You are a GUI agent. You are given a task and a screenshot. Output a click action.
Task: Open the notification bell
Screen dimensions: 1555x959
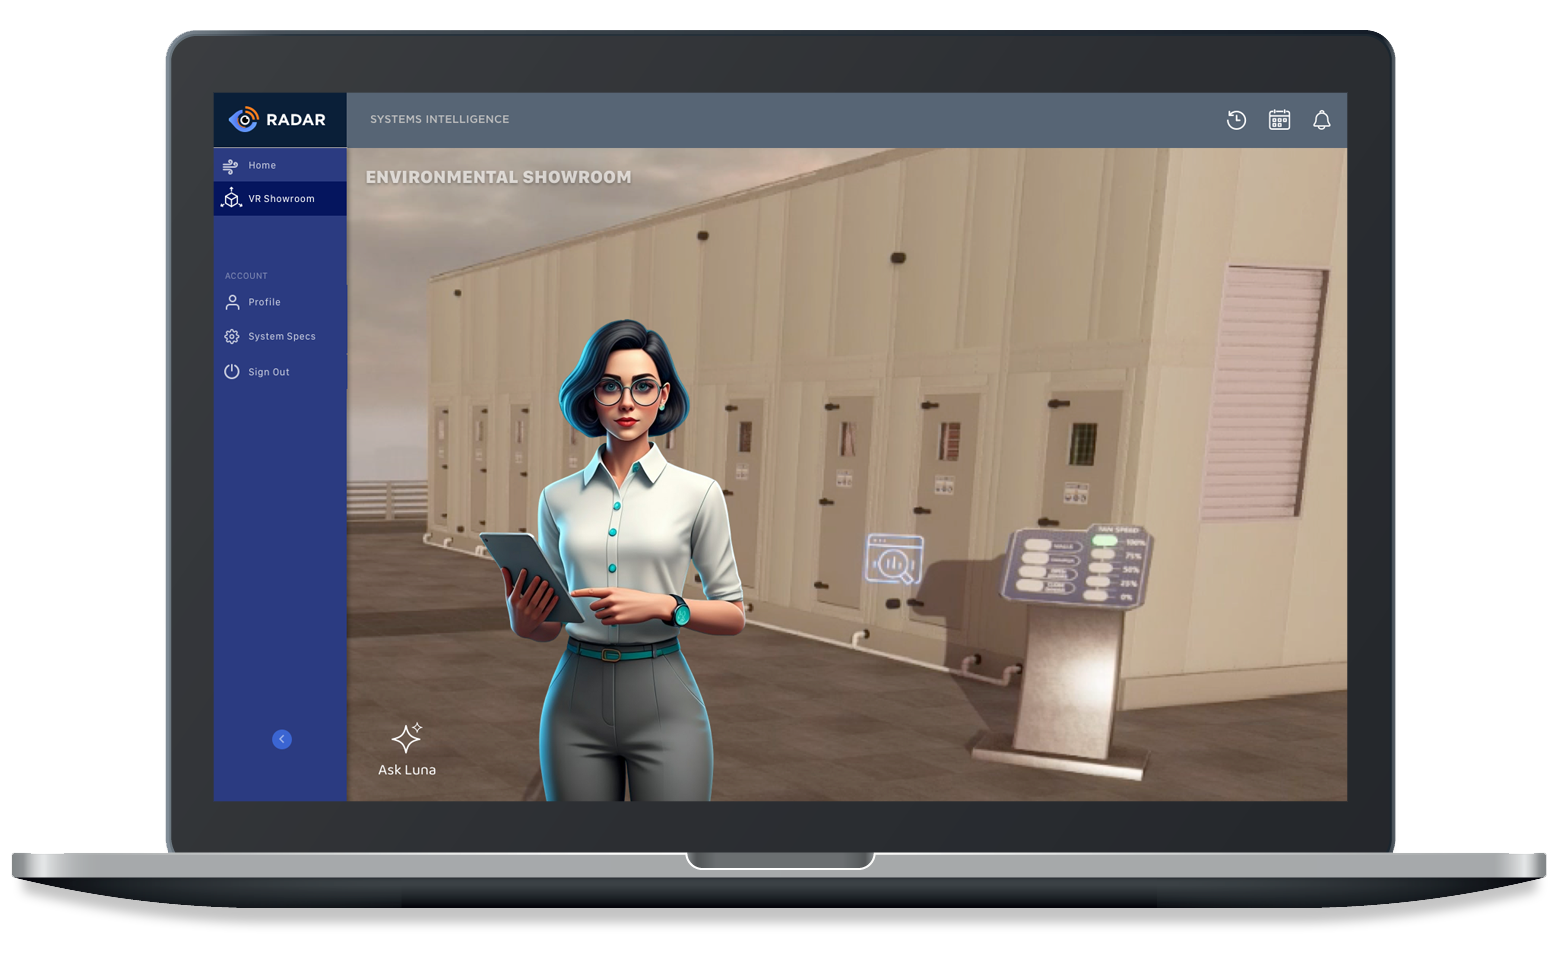pyautogui.click(x=1322, y=120)
